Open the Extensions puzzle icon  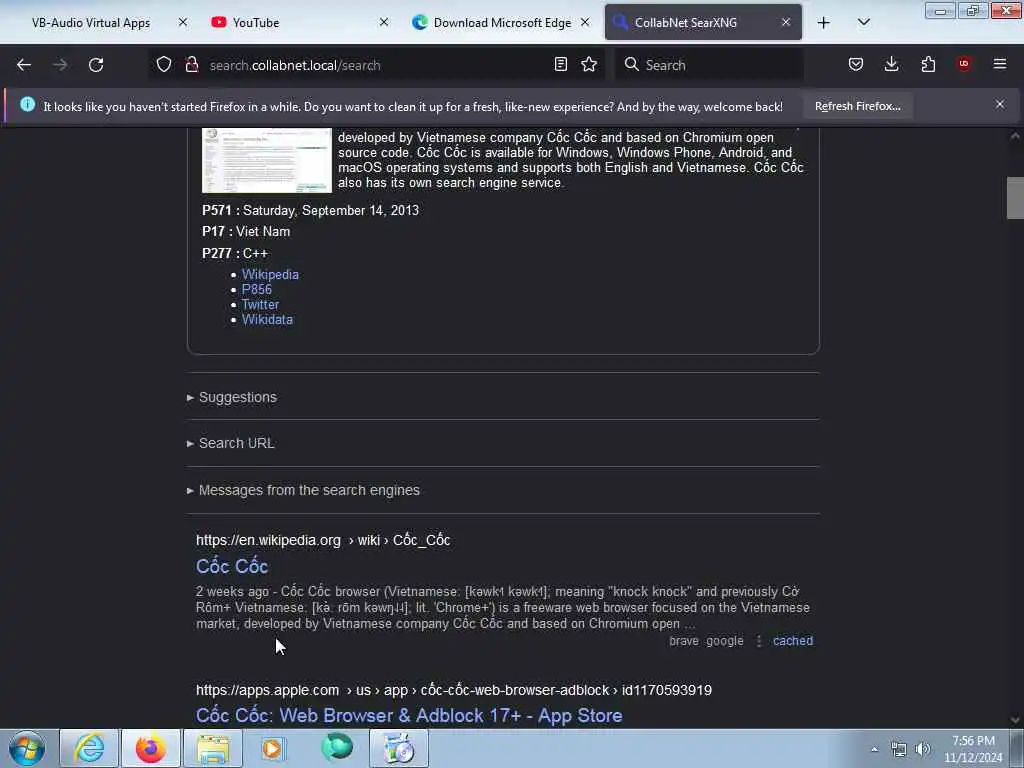(x=928, y=65)
